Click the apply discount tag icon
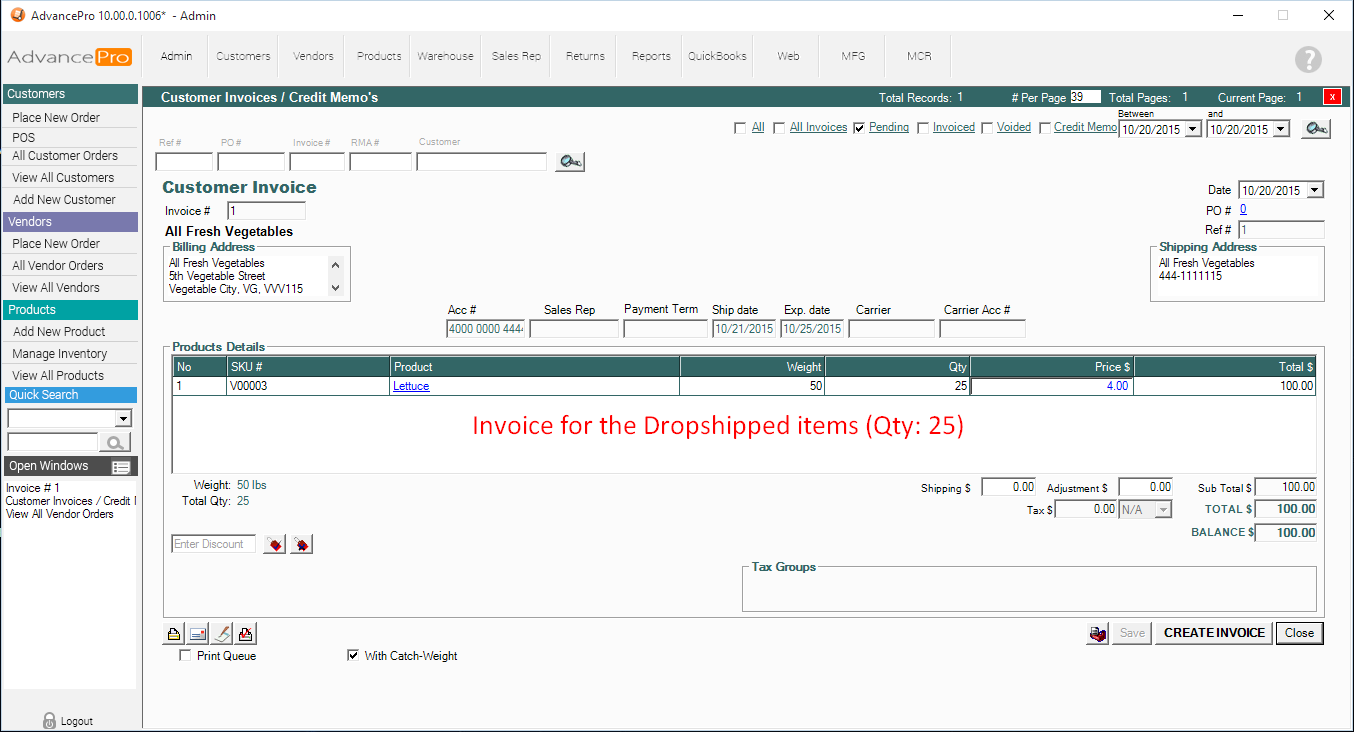The image size is (1354, 732). tap(274, 544)
